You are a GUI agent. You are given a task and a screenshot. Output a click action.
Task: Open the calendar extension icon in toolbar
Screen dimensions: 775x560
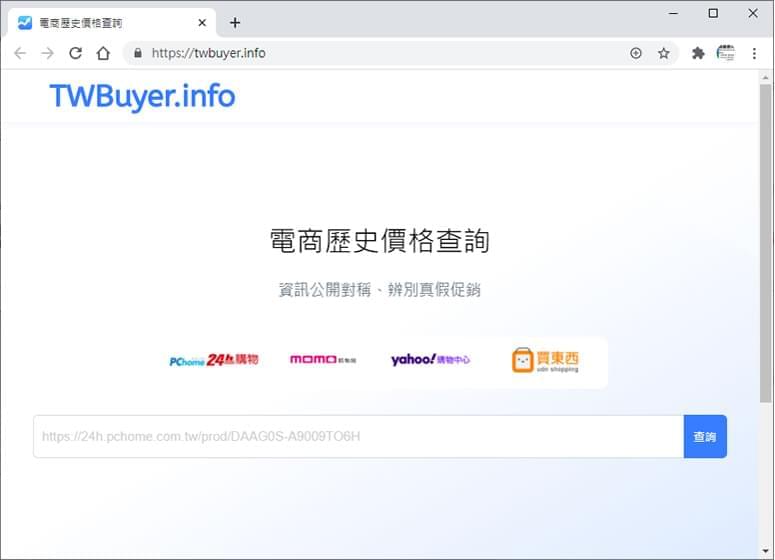(x=726, y=53)
